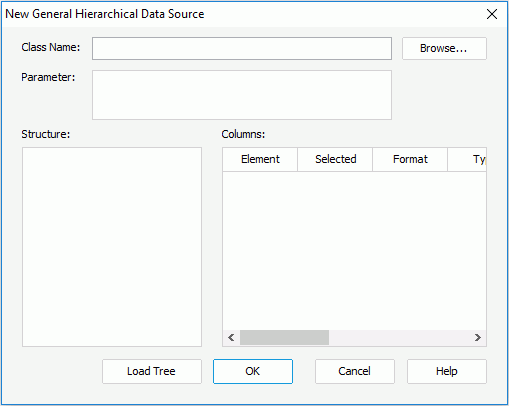This screenshot has width=509, height=406.
Task: Focus the Parameter text area
Action: pyautogui.click(x=242, y=95)
